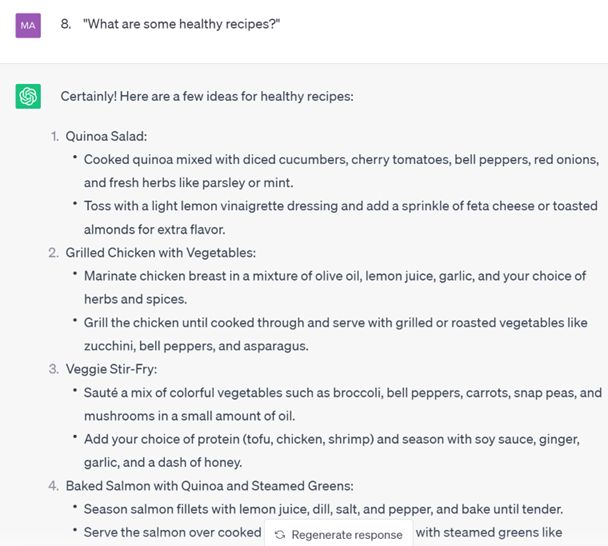Click the "Certainly! Here are a few ideas" line
This screenshot has width=608, height=546.
tap(207, 96)
